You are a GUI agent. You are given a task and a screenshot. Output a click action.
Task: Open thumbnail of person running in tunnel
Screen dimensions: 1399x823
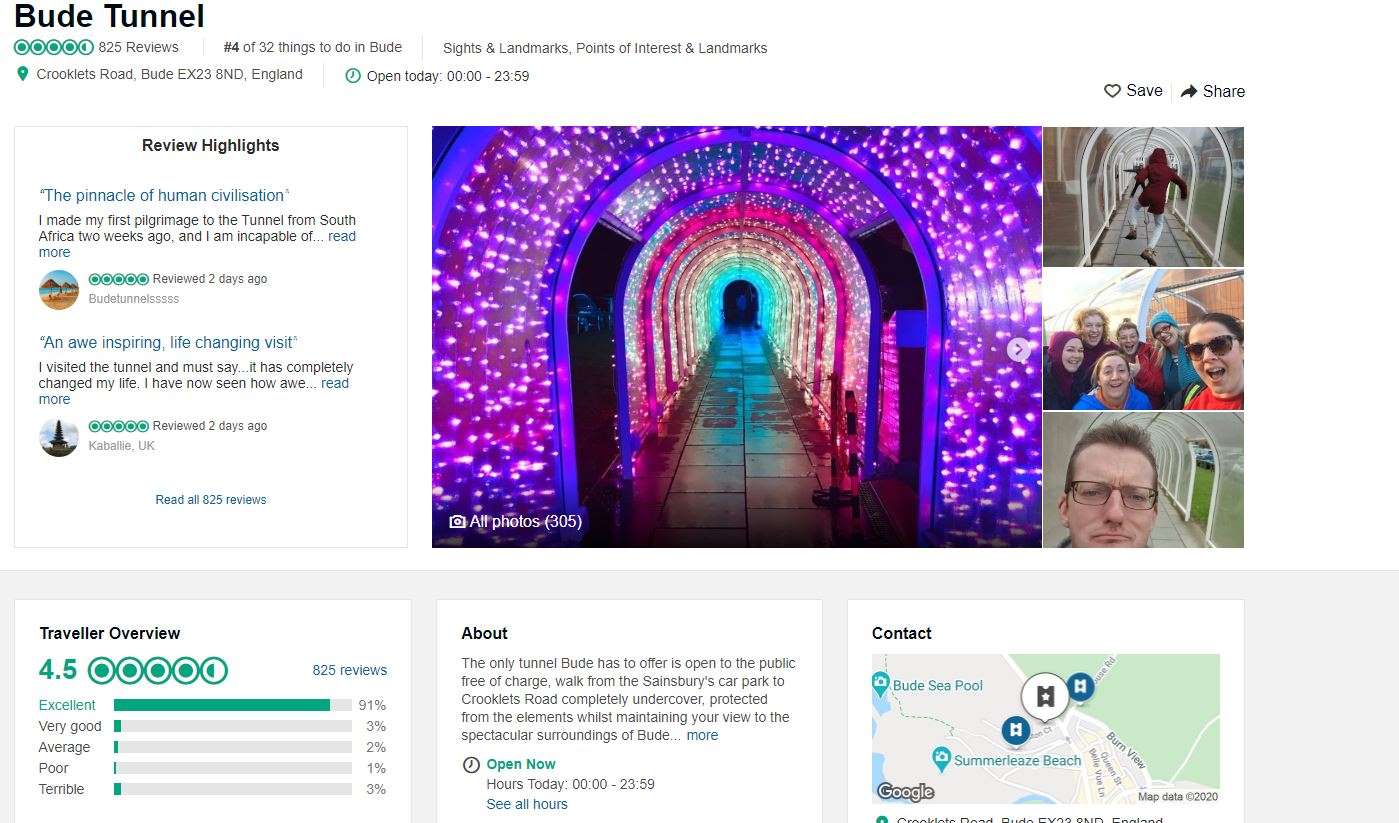(1144, 197)
